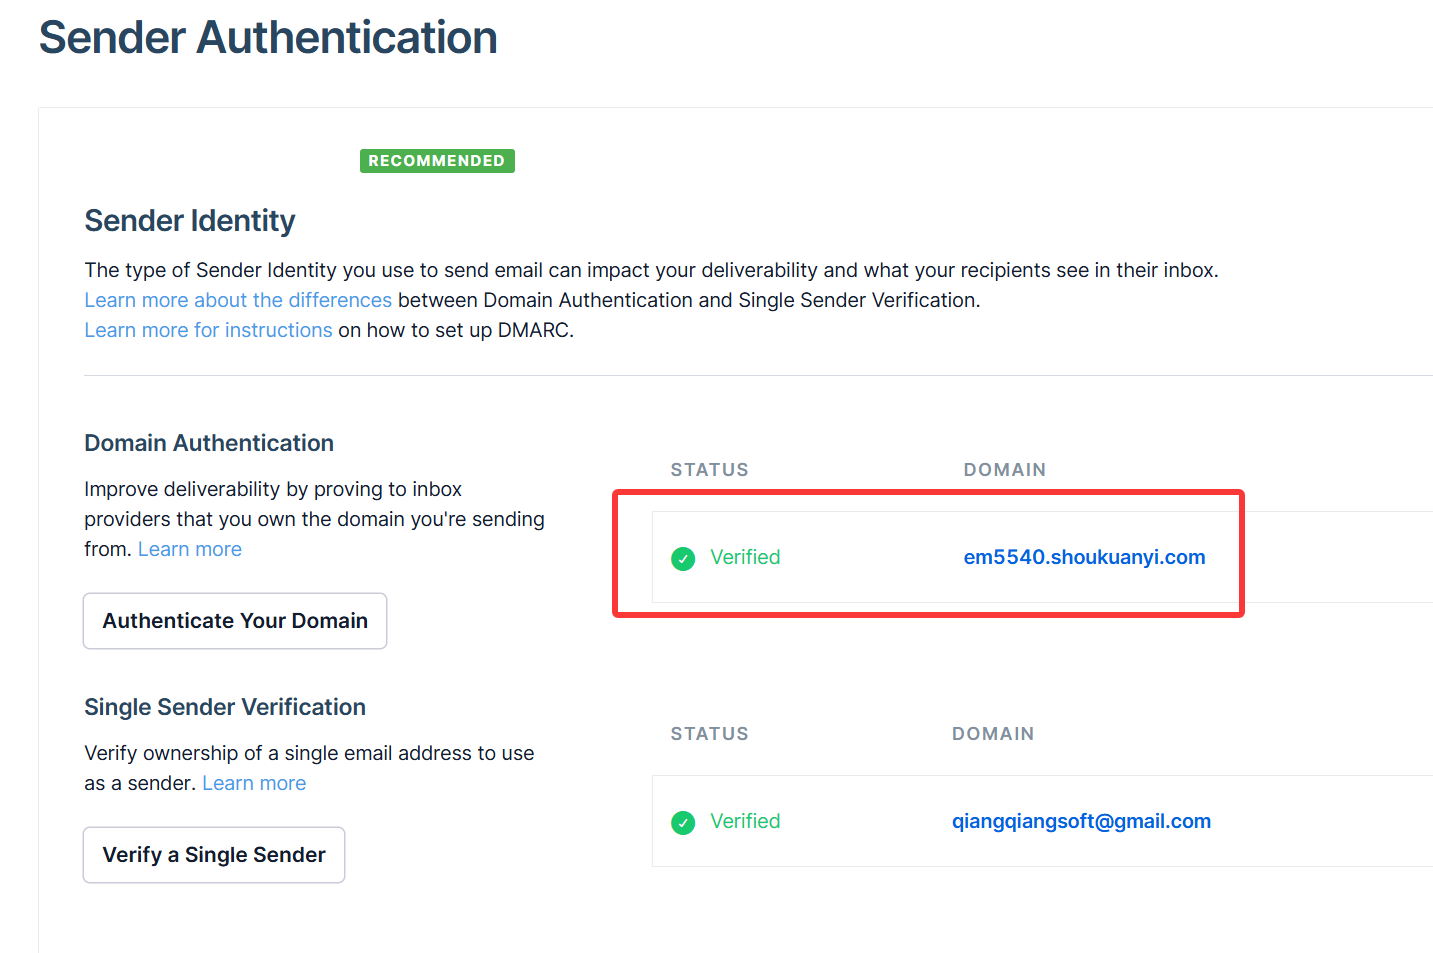Open the qiangqiangsoft@gmail.com sender link
The image size is (1433, 953).
coord(1081,821)
